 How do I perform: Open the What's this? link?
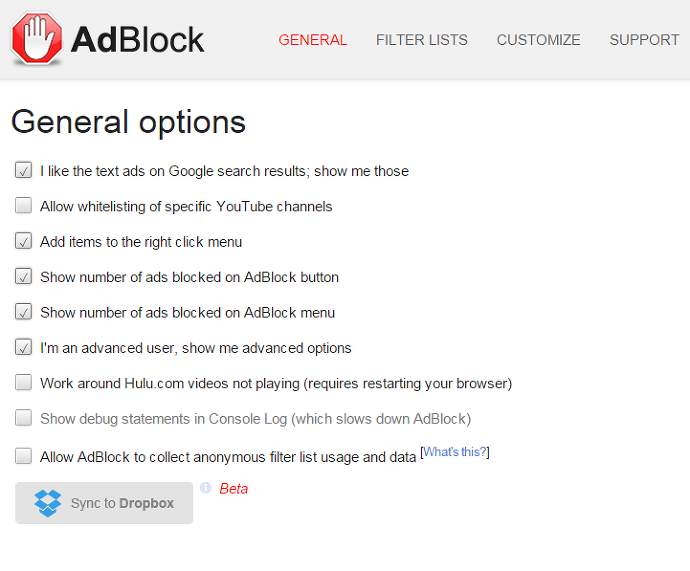click(455, 452)
